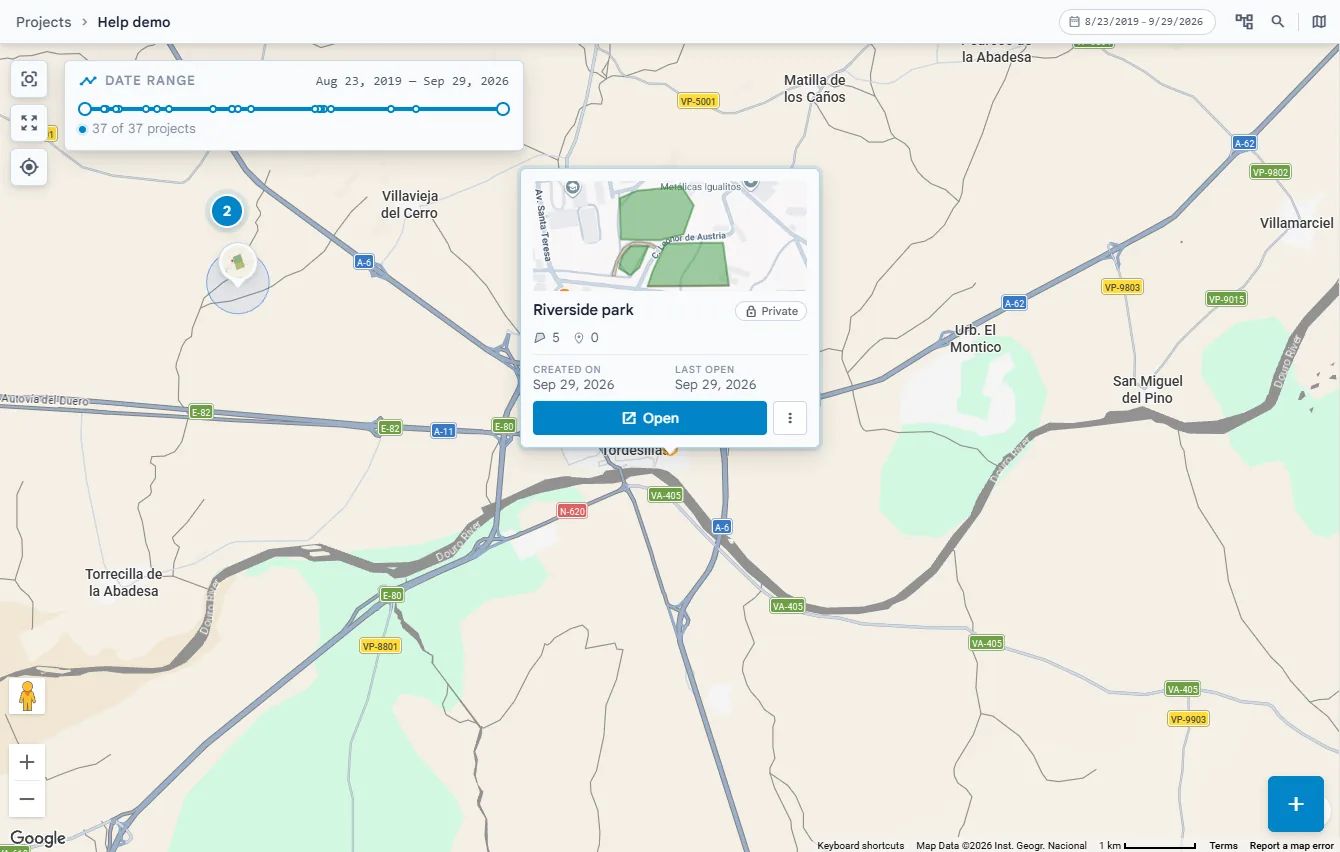Screen dimensions: 1340x852
Task: Click Report a map error
Action: (1292, 846)
